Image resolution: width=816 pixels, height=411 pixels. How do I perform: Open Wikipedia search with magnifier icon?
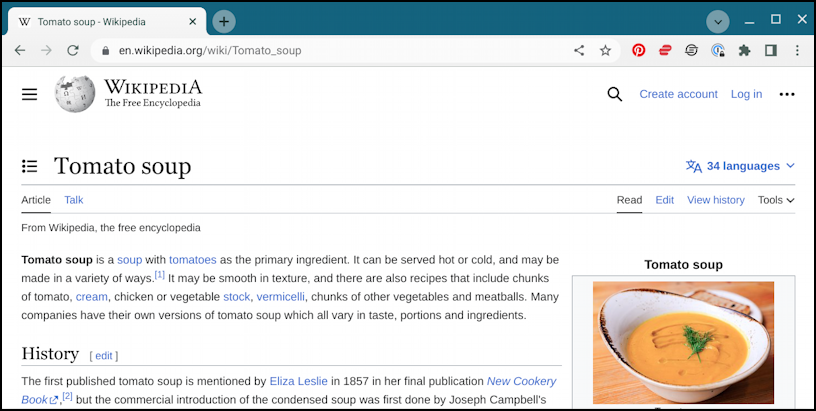tap(615, 94)
